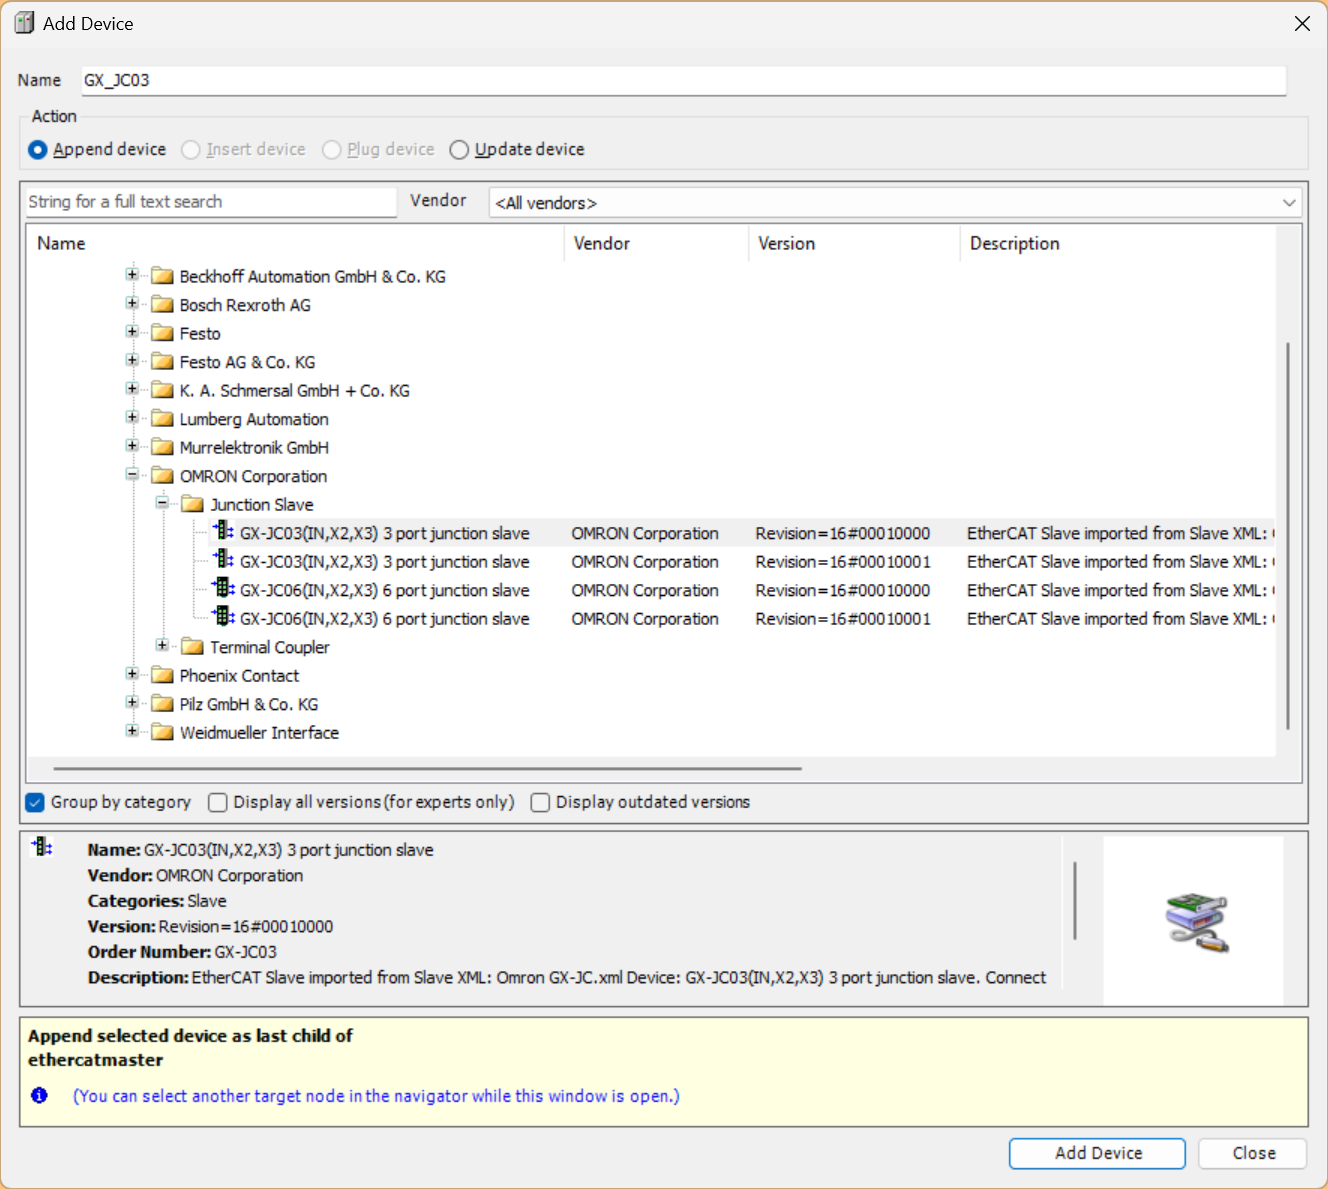Close the Add Device window with X

[1302, 23]
